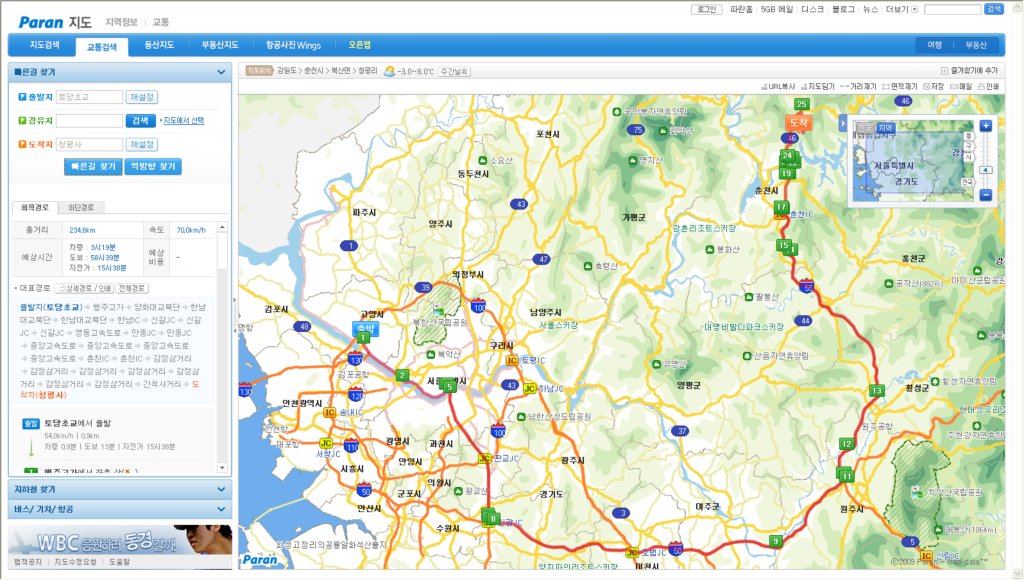Image resolution: width=1024 pixels, height=580 pixels.
Task: Click the 도착지 destination flag icon
Action: tap(22, 144)
